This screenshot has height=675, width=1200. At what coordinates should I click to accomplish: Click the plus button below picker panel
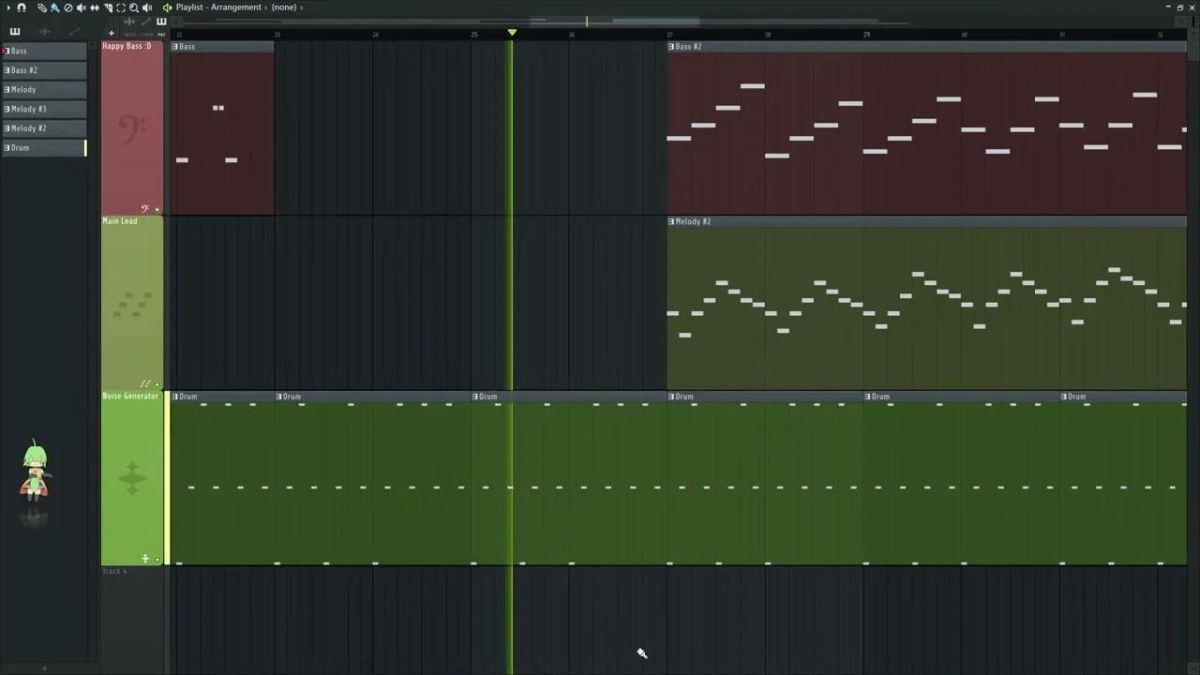pos(44,668)
